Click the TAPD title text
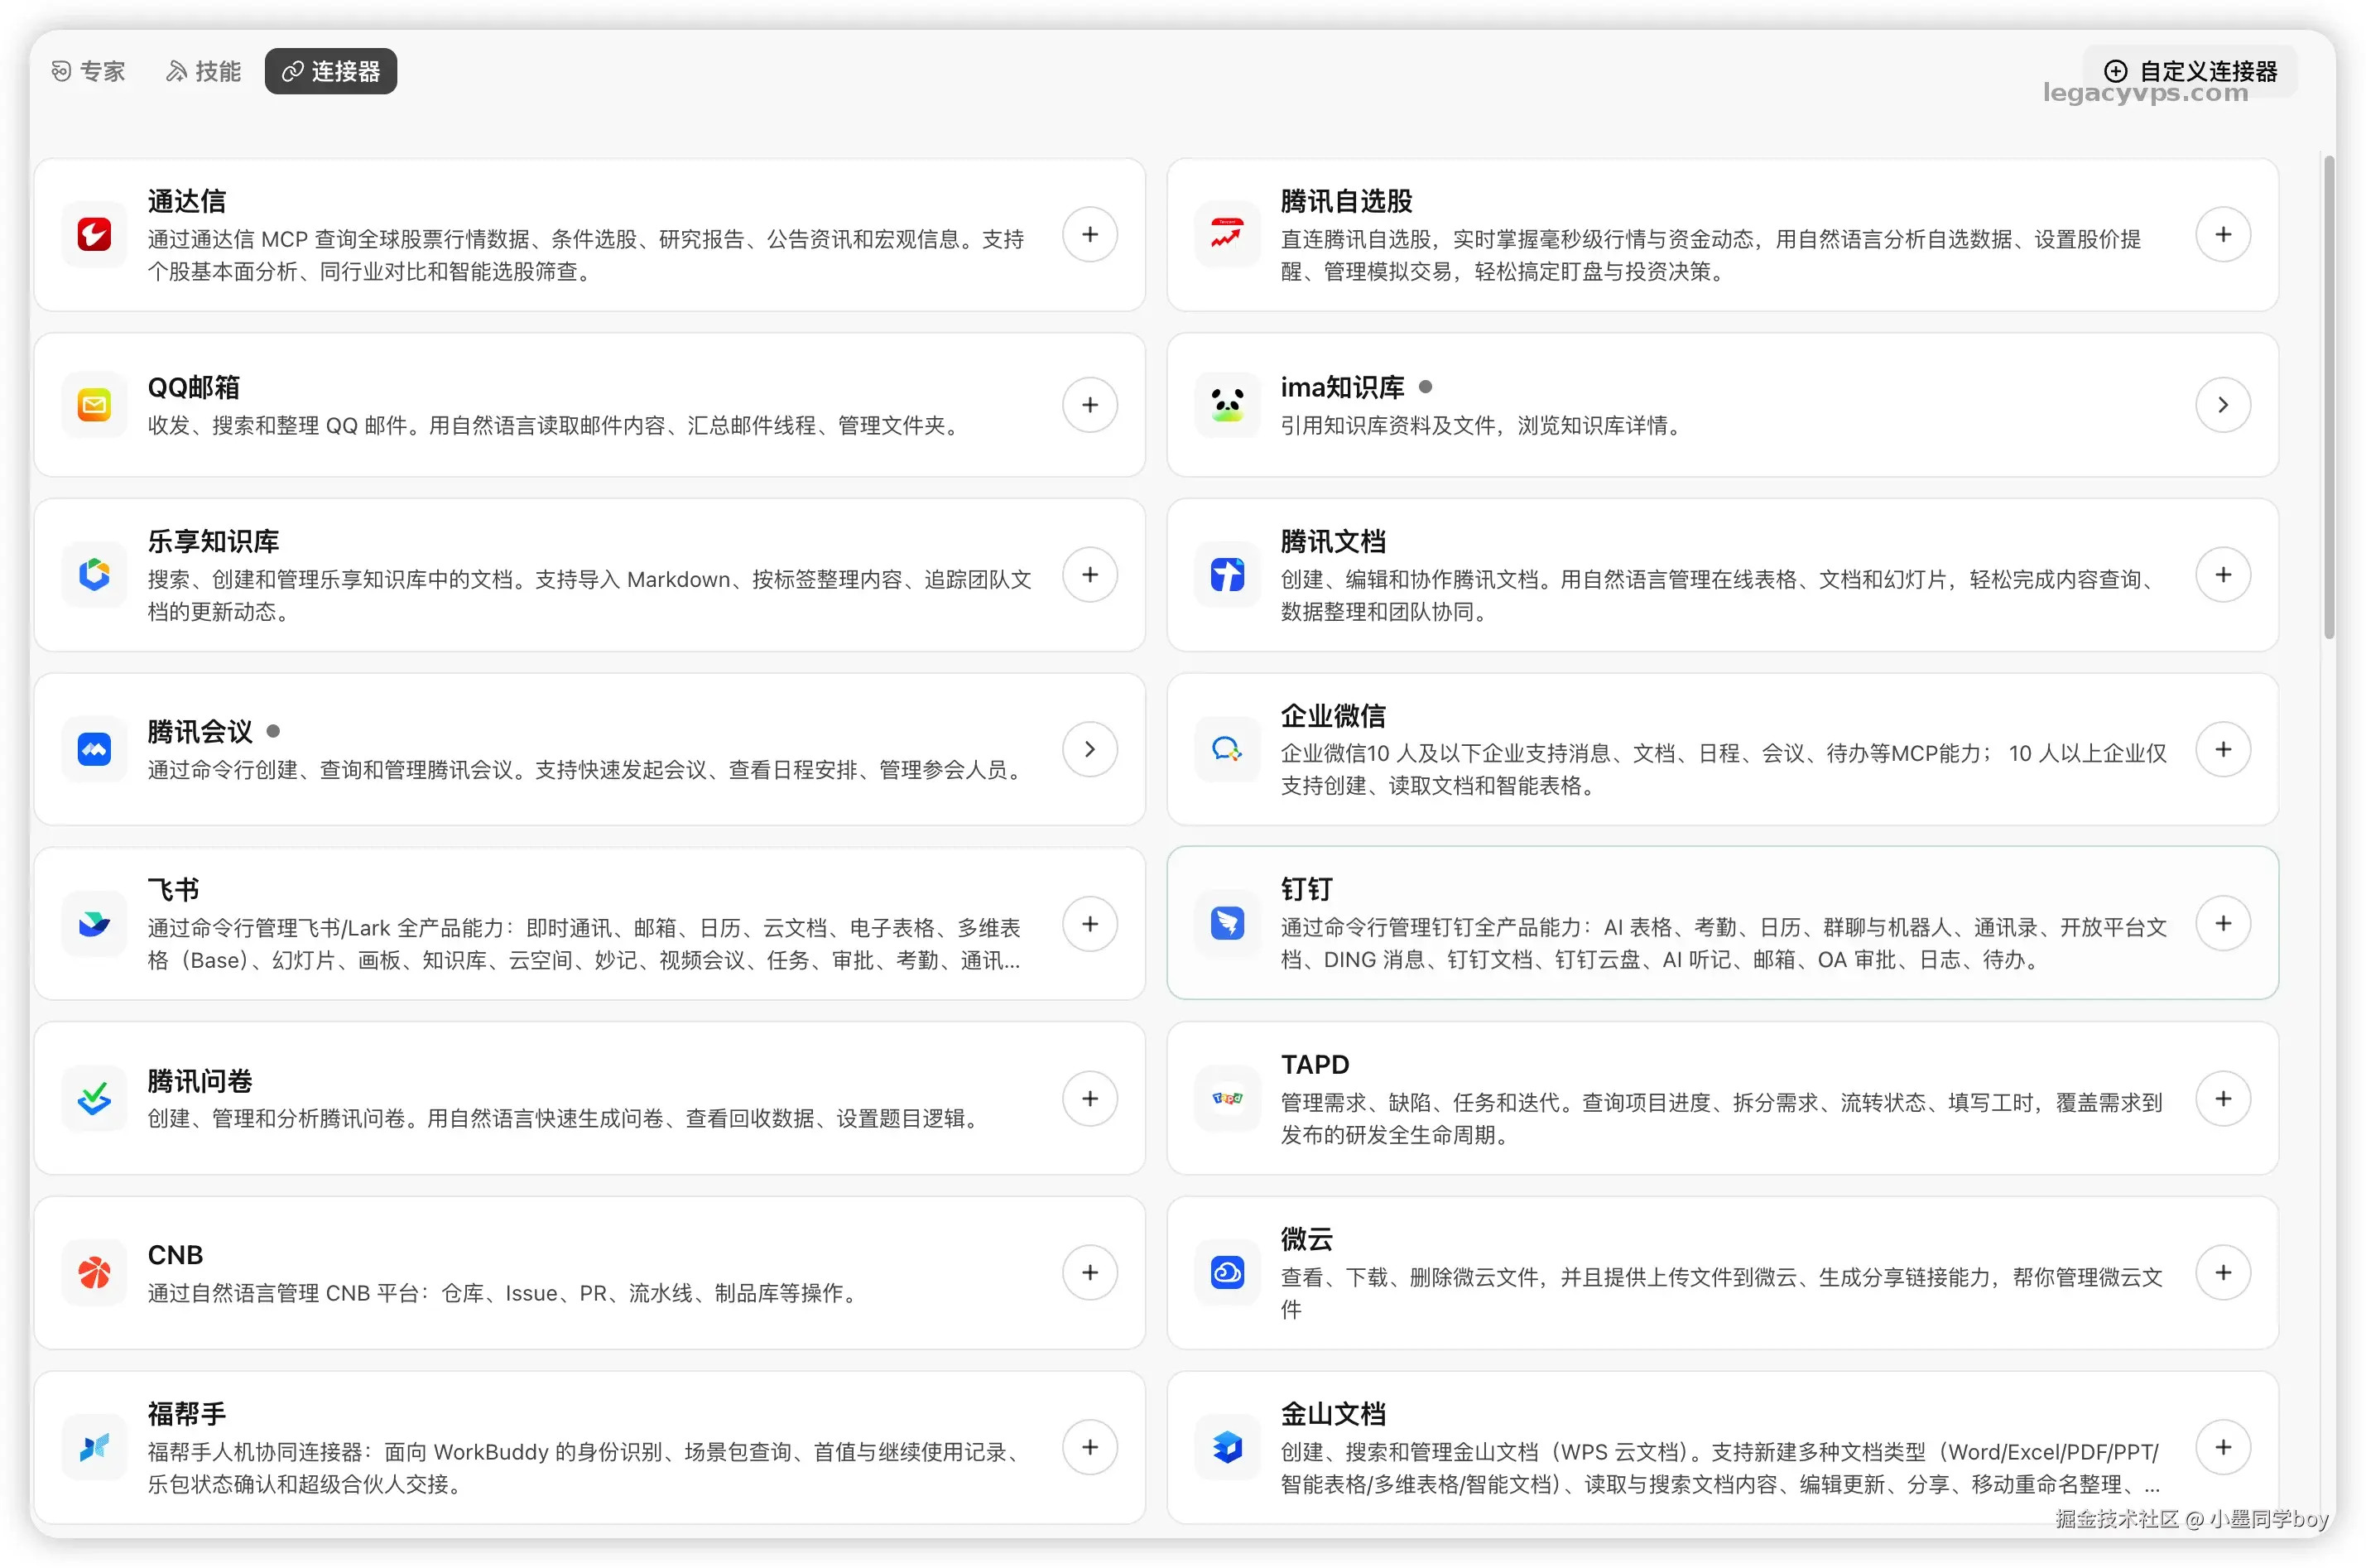This screenshot has width=2366, height=1568. point(1315,1064)
